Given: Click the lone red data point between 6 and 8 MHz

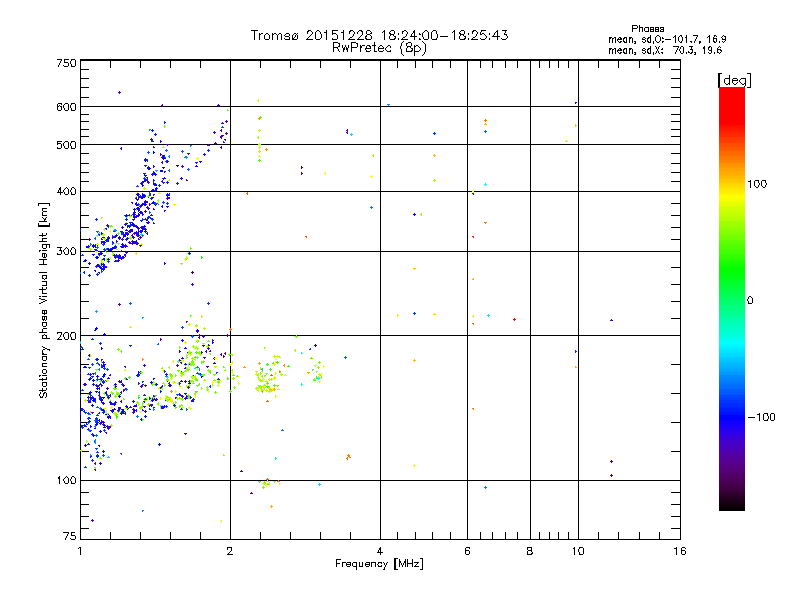Looking at the screenshot, I should point(514,320).
